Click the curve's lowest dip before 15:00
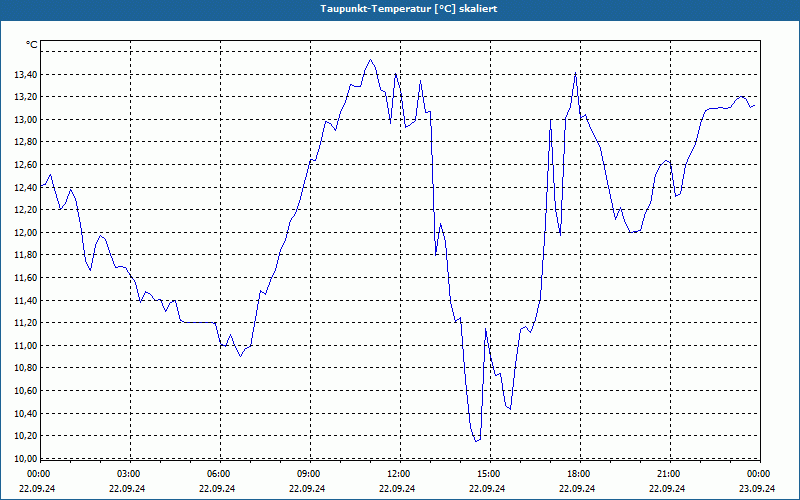The image size is (800, 500). coord(476,441)
